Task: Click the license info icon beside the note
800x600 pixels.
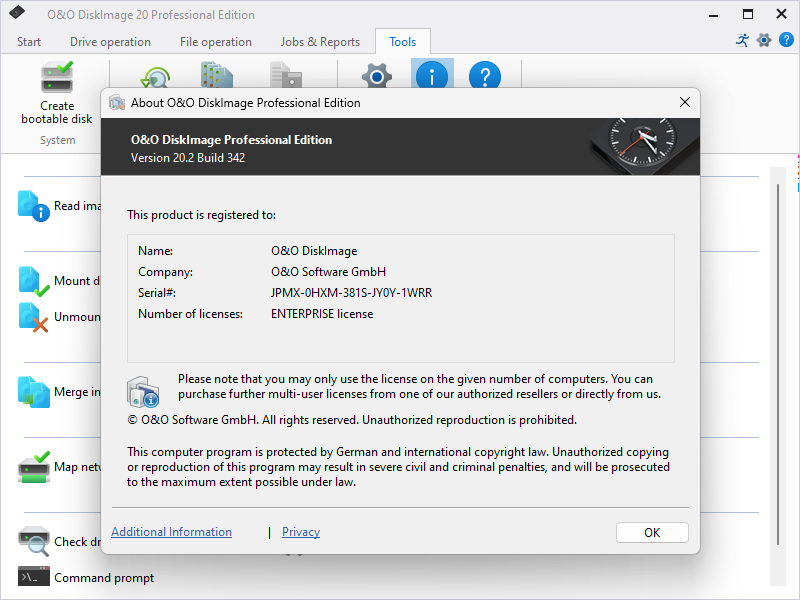Action: pyautogui.click(x=143, y=392)
